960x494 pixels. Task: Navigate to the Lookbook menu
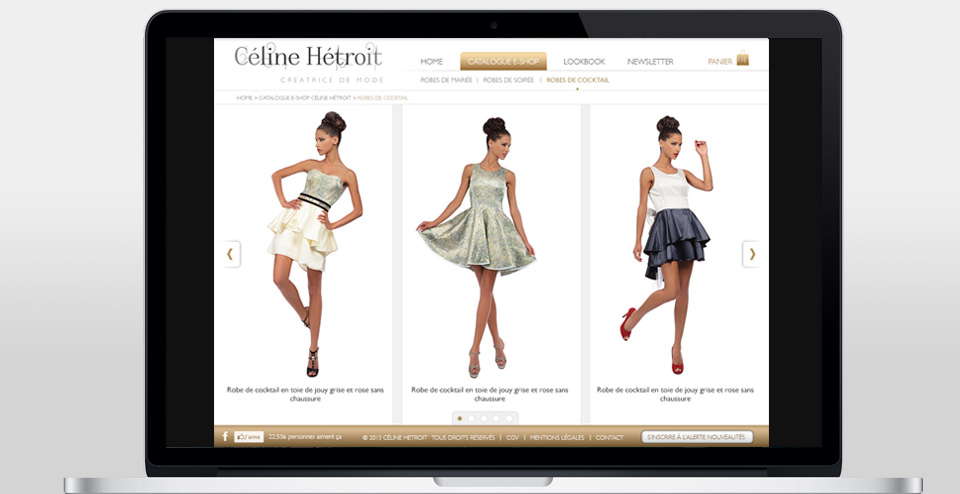tap(584, 62)
